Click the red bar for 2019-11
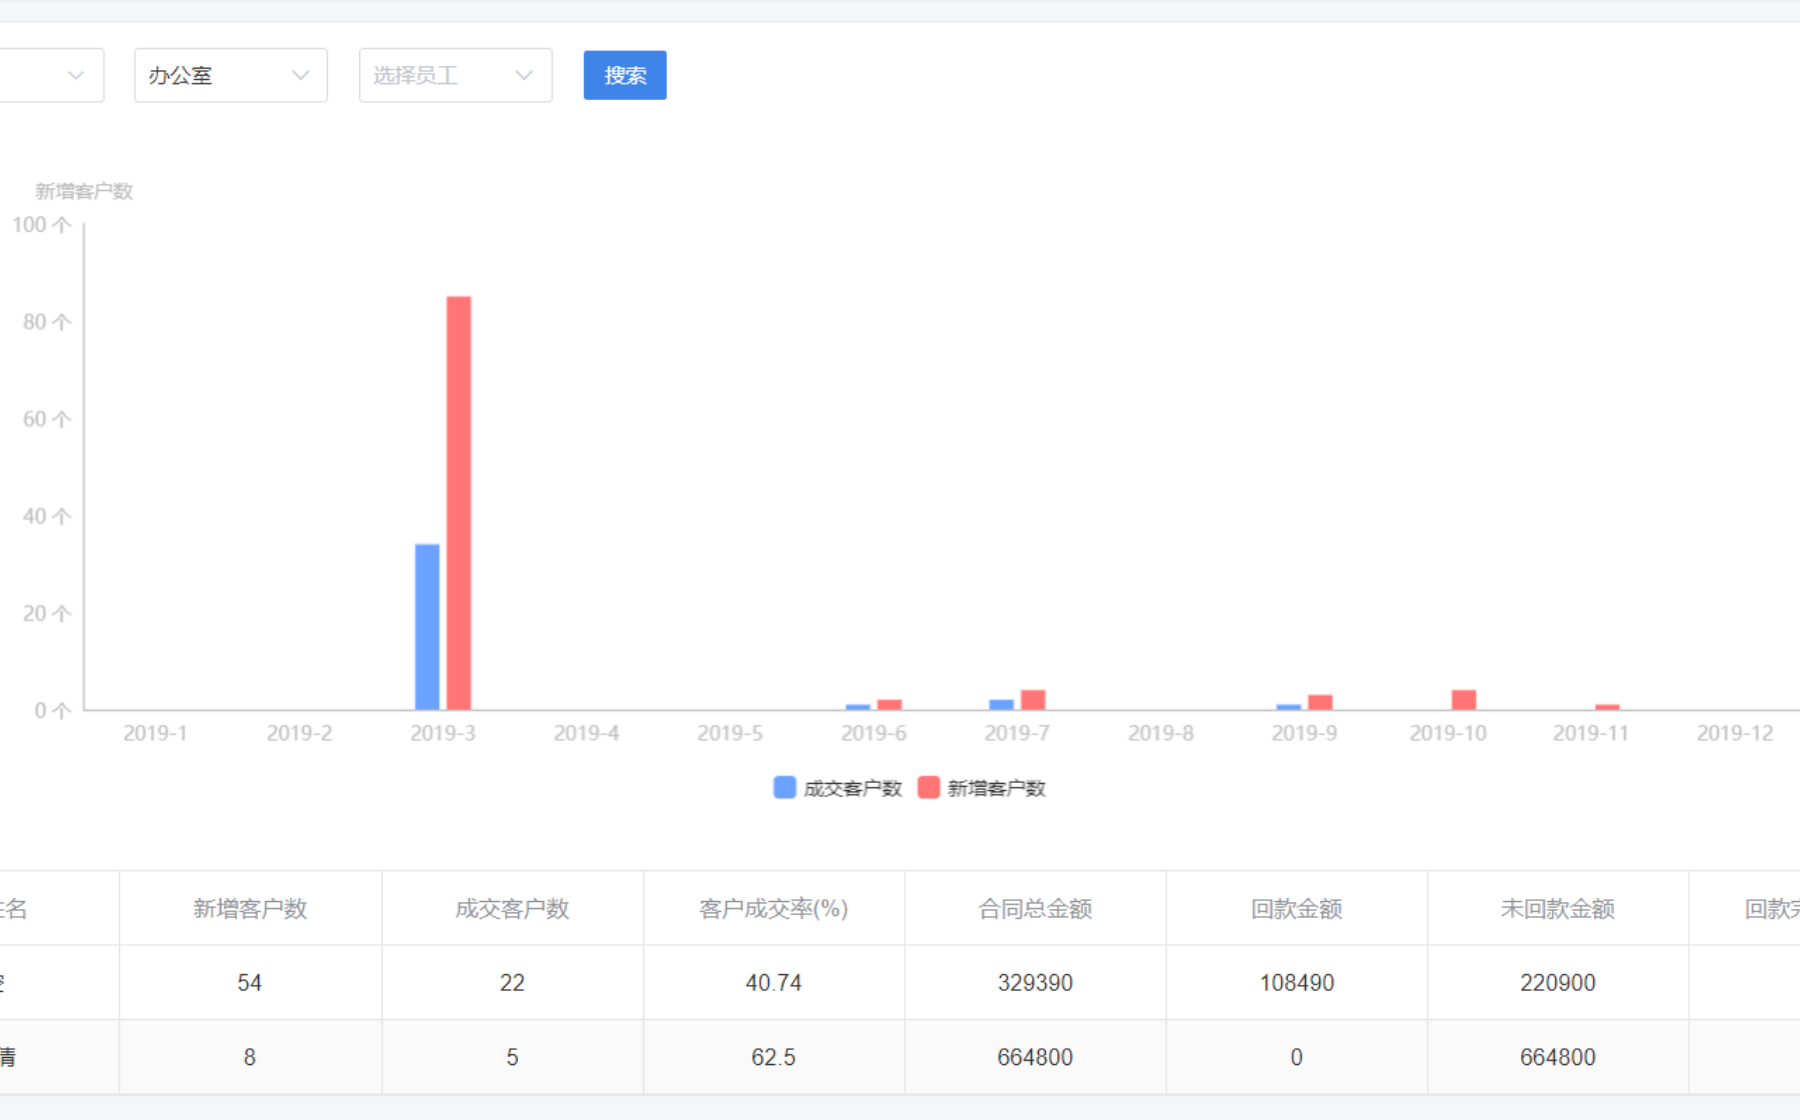Viewport: 1800px width, 1120px height. coord(1607,707)
